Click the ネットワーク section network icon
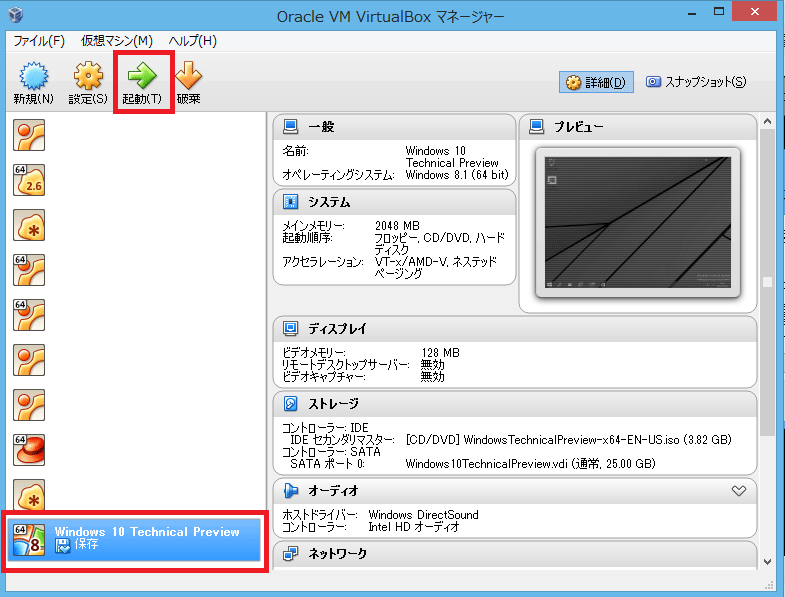785x597 pixels. pos(290,553)
